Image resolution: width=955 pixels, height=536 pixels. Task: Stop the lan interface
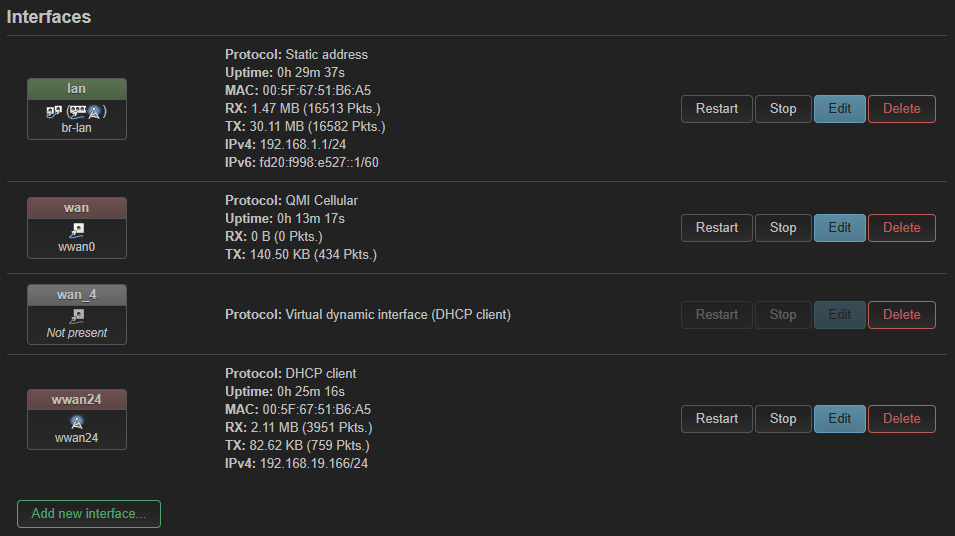pos(783,109)
